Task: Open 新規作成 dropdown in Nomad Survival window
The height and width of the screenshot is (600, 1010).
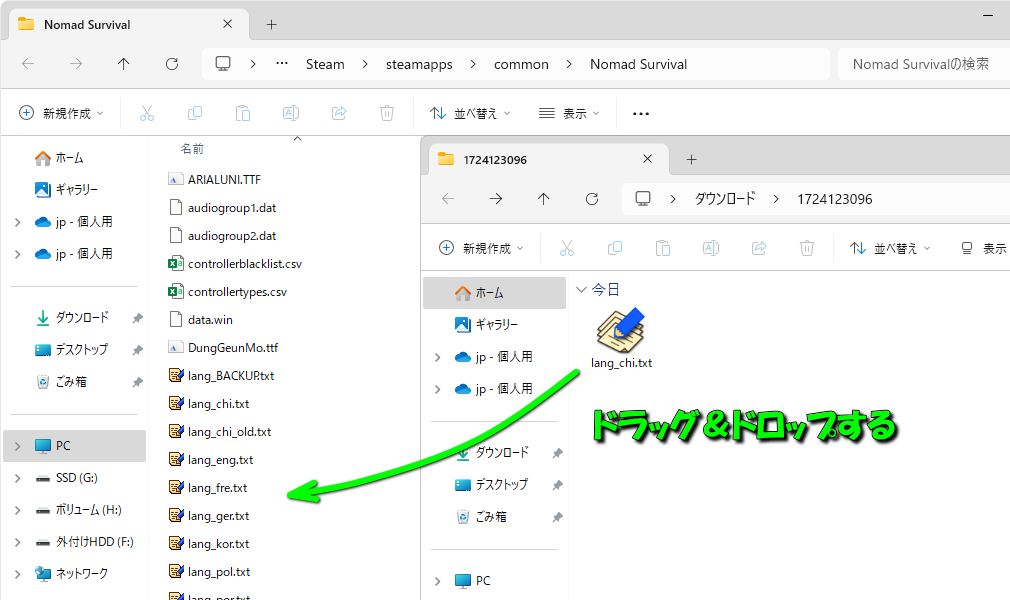Action: point(61,113)
